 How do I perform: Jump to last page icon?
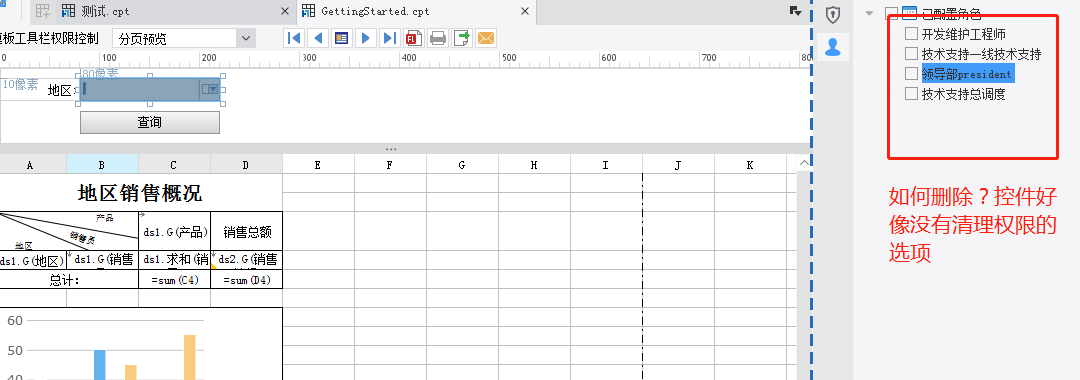tap(390, 38)
